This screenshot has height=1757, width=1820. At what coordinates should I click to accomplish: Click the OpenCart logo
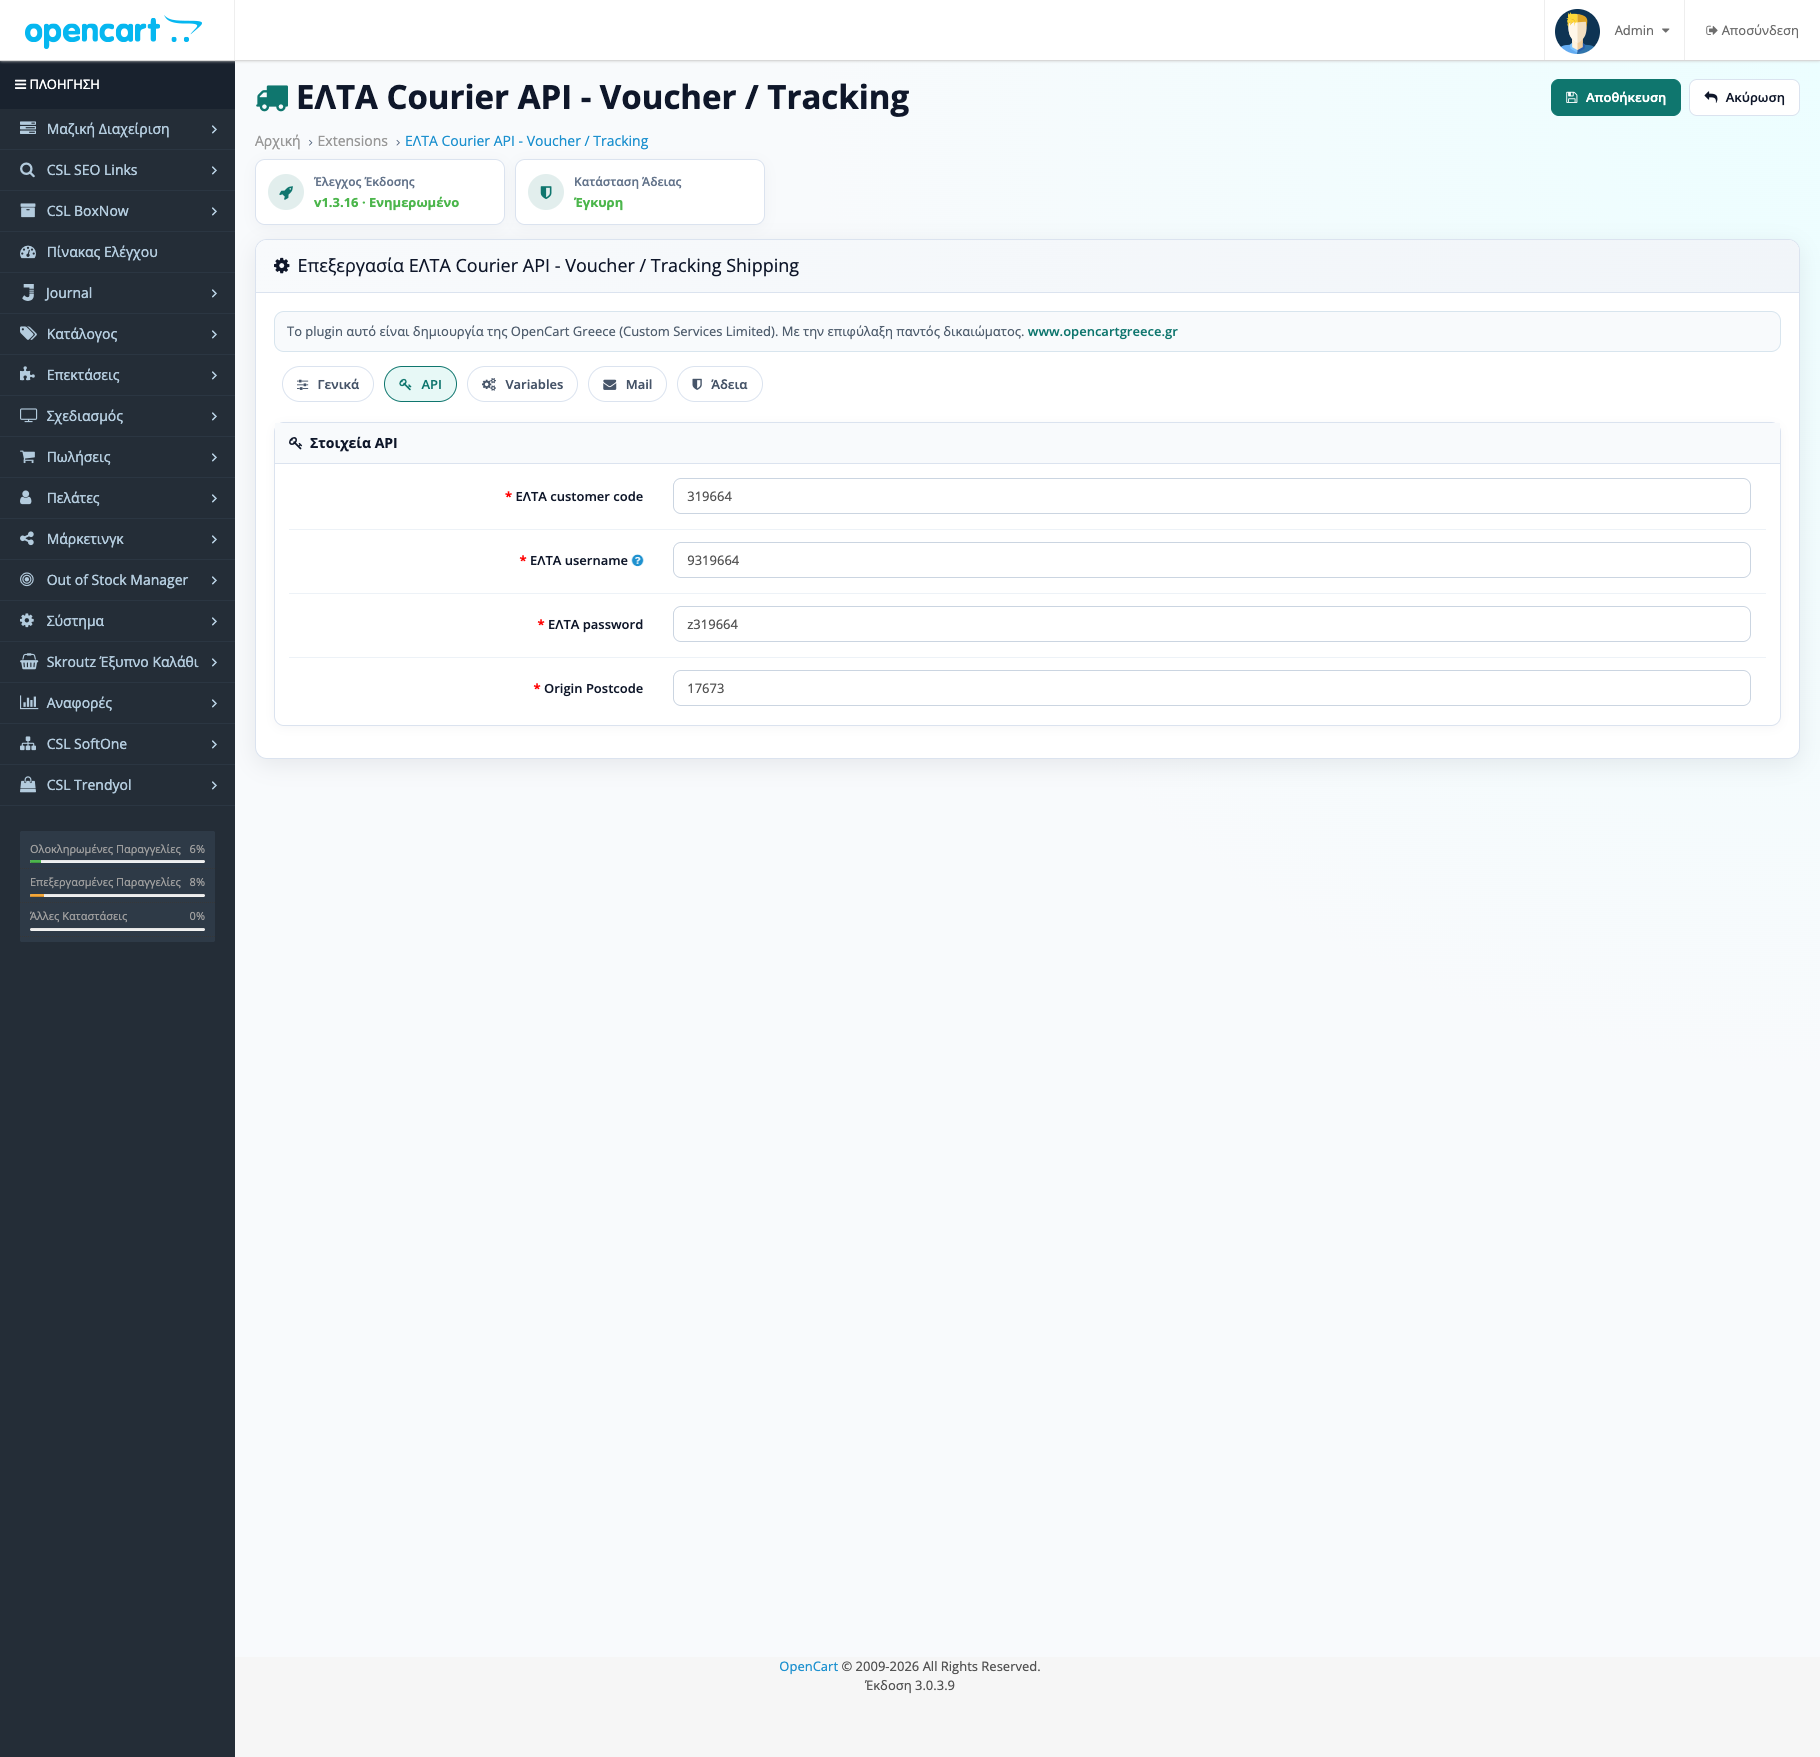click(113, 31)
